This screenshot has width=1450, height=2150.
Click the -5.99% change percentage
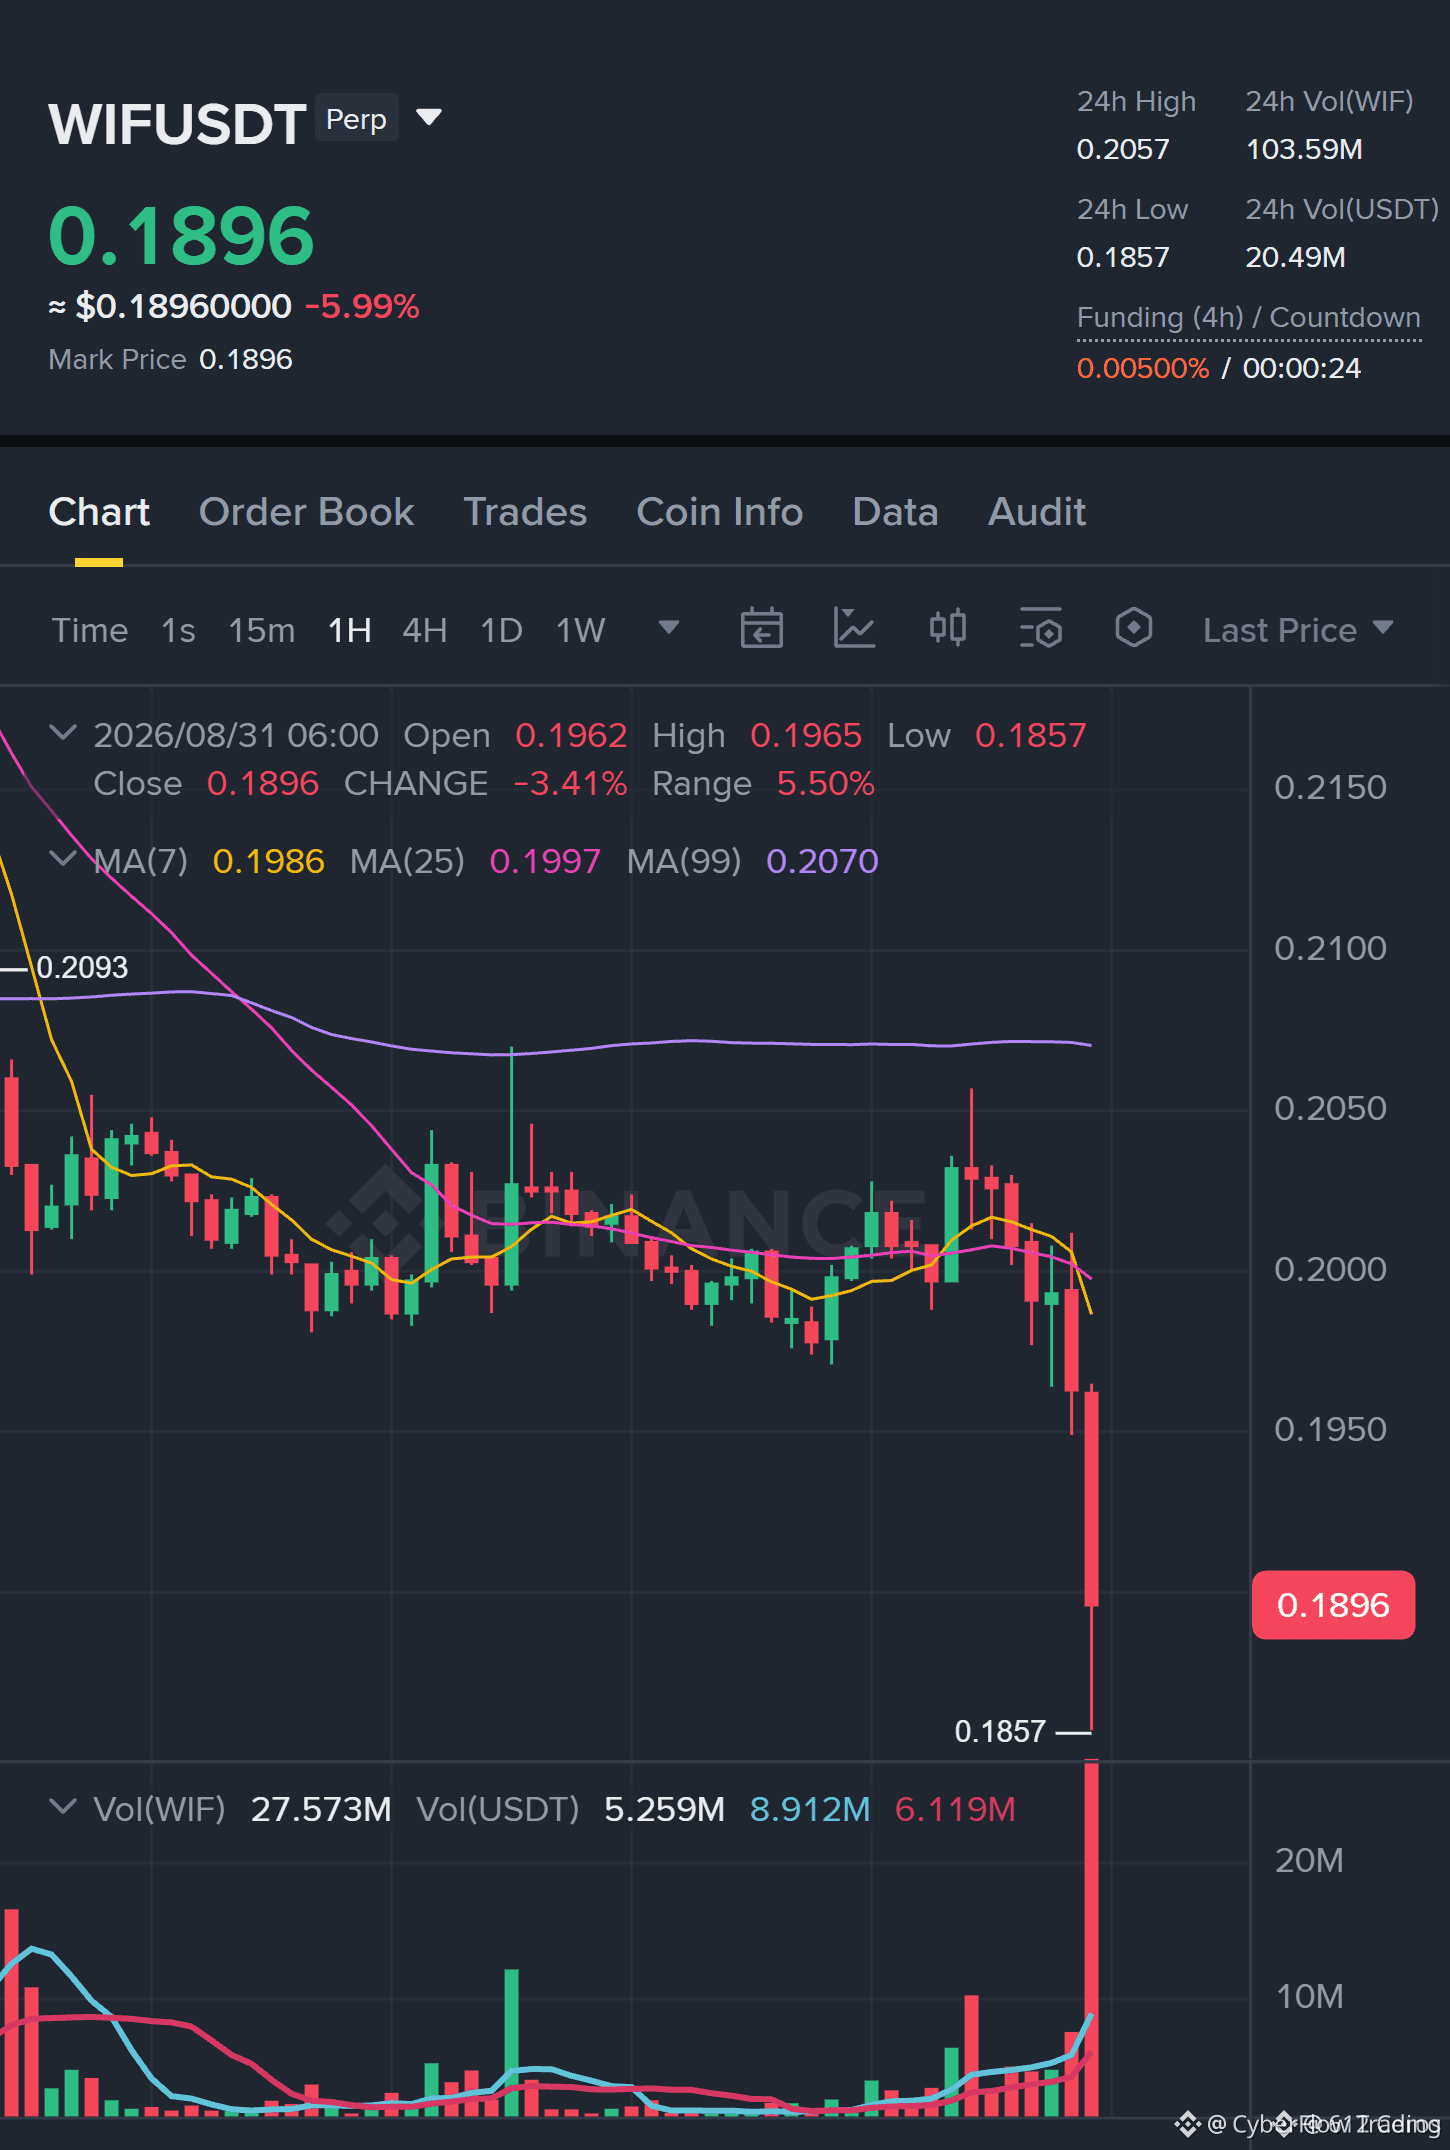[362, 306]
